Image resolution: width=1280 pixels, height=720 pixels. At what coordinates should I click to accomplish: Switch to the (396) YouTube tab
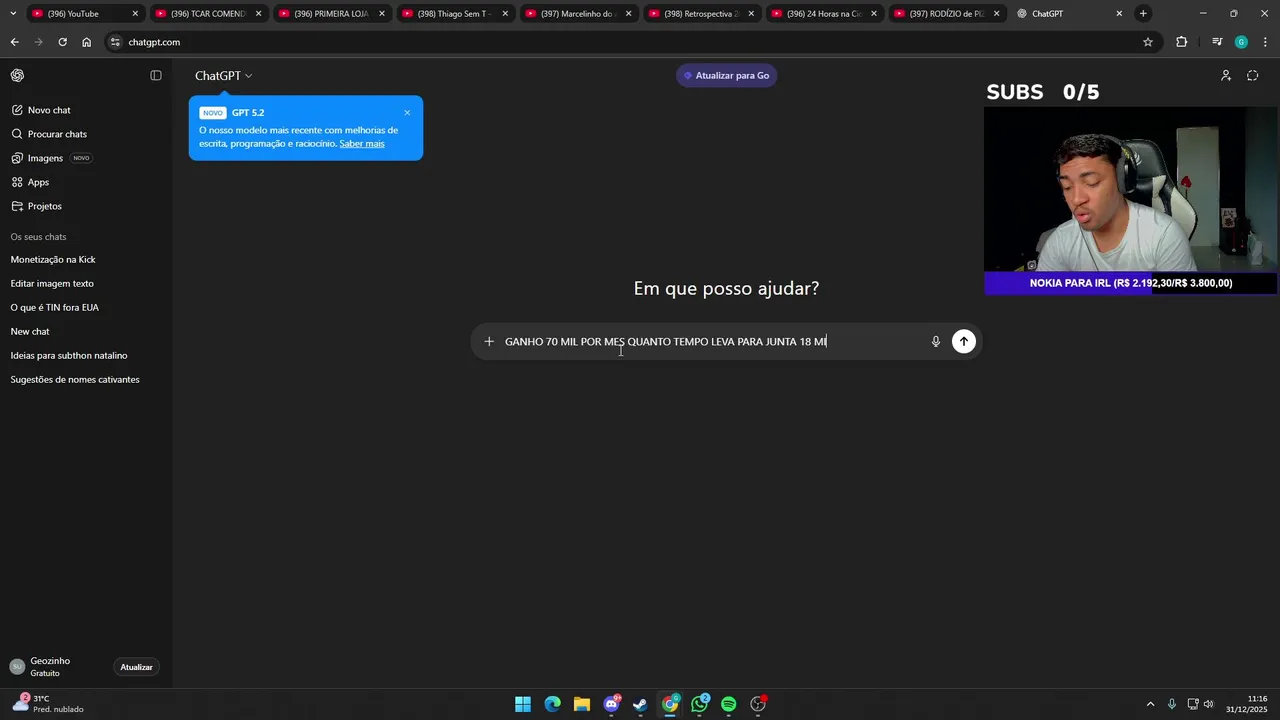click(85, 14)
